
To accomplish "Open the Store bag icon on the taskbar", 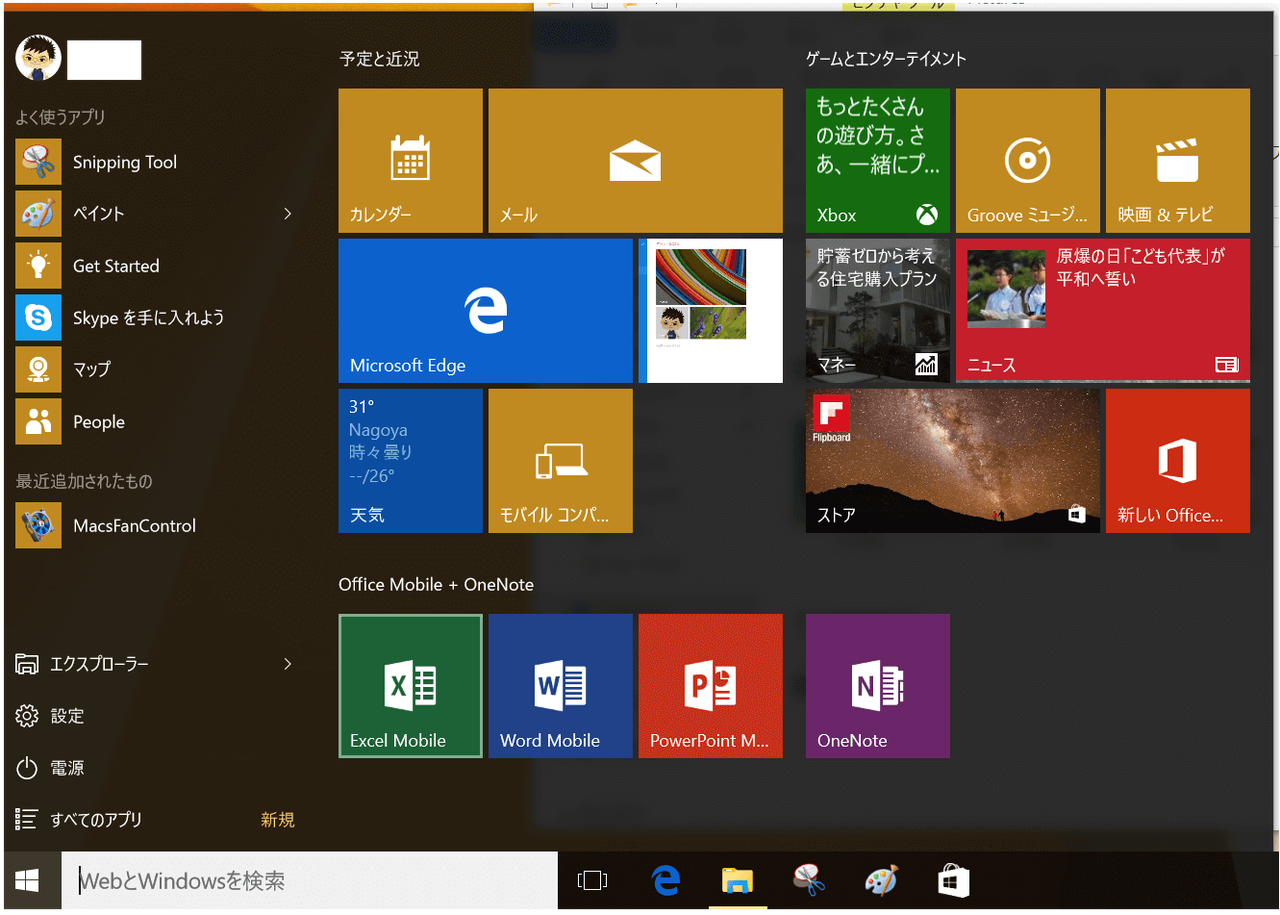I will coord(953,881).
